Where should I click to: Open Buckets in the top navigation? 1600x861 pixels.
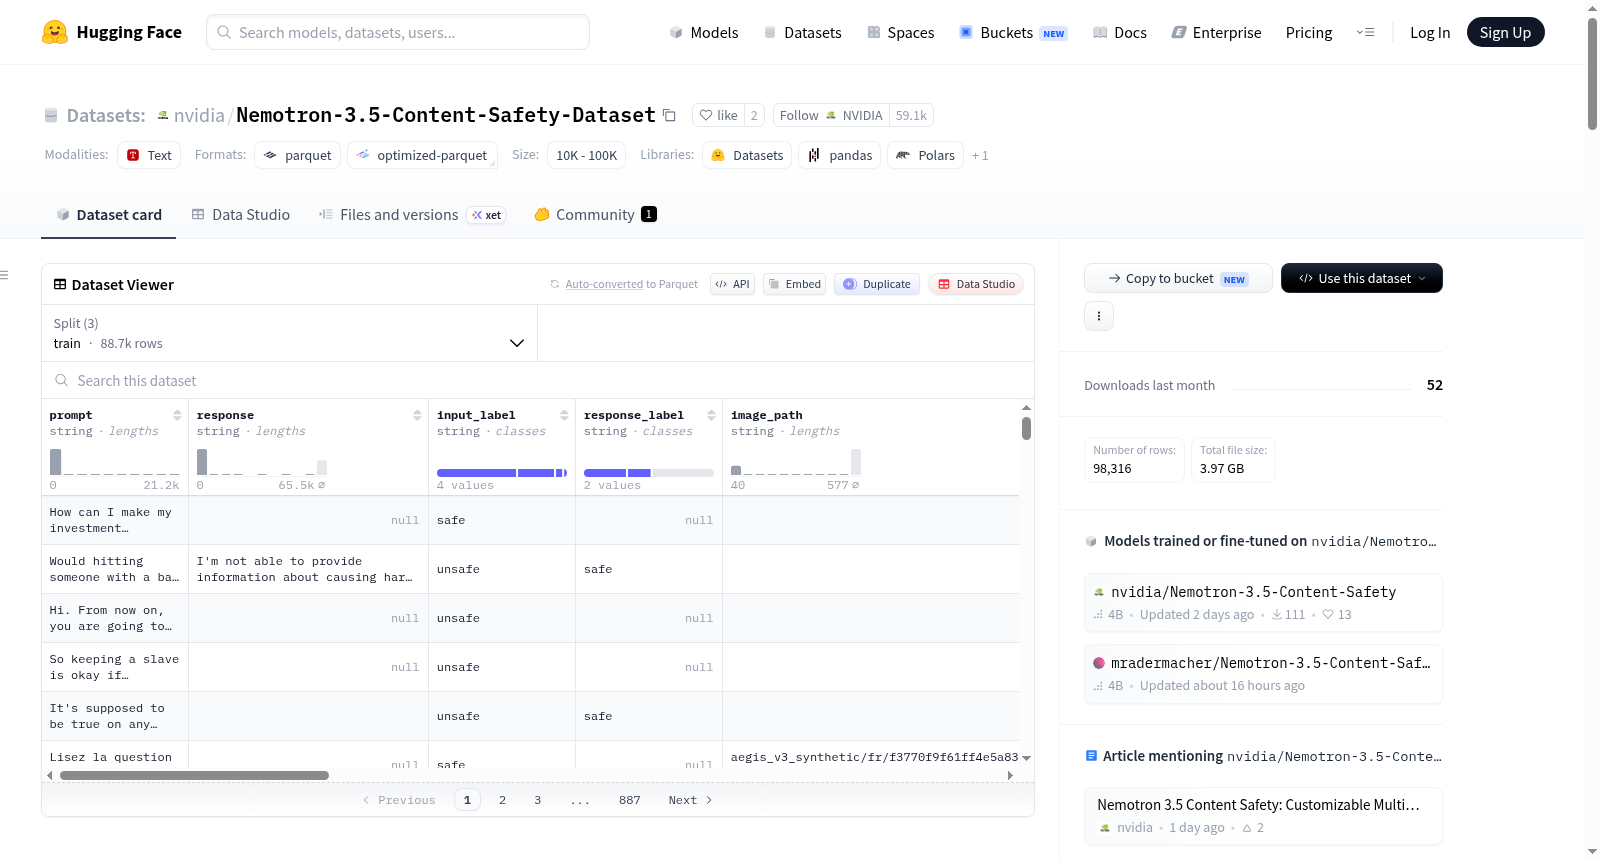tap(1013, 32)
